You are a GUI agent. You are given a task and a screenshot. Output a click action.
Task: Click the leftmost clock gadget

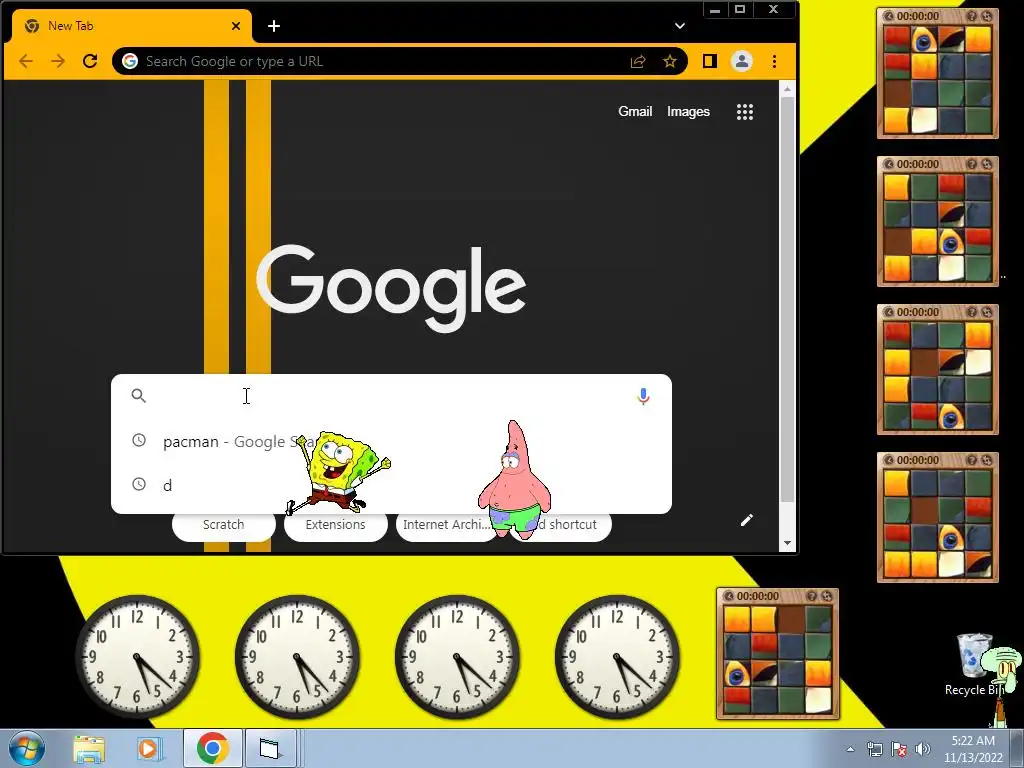(x=137, y=656)
